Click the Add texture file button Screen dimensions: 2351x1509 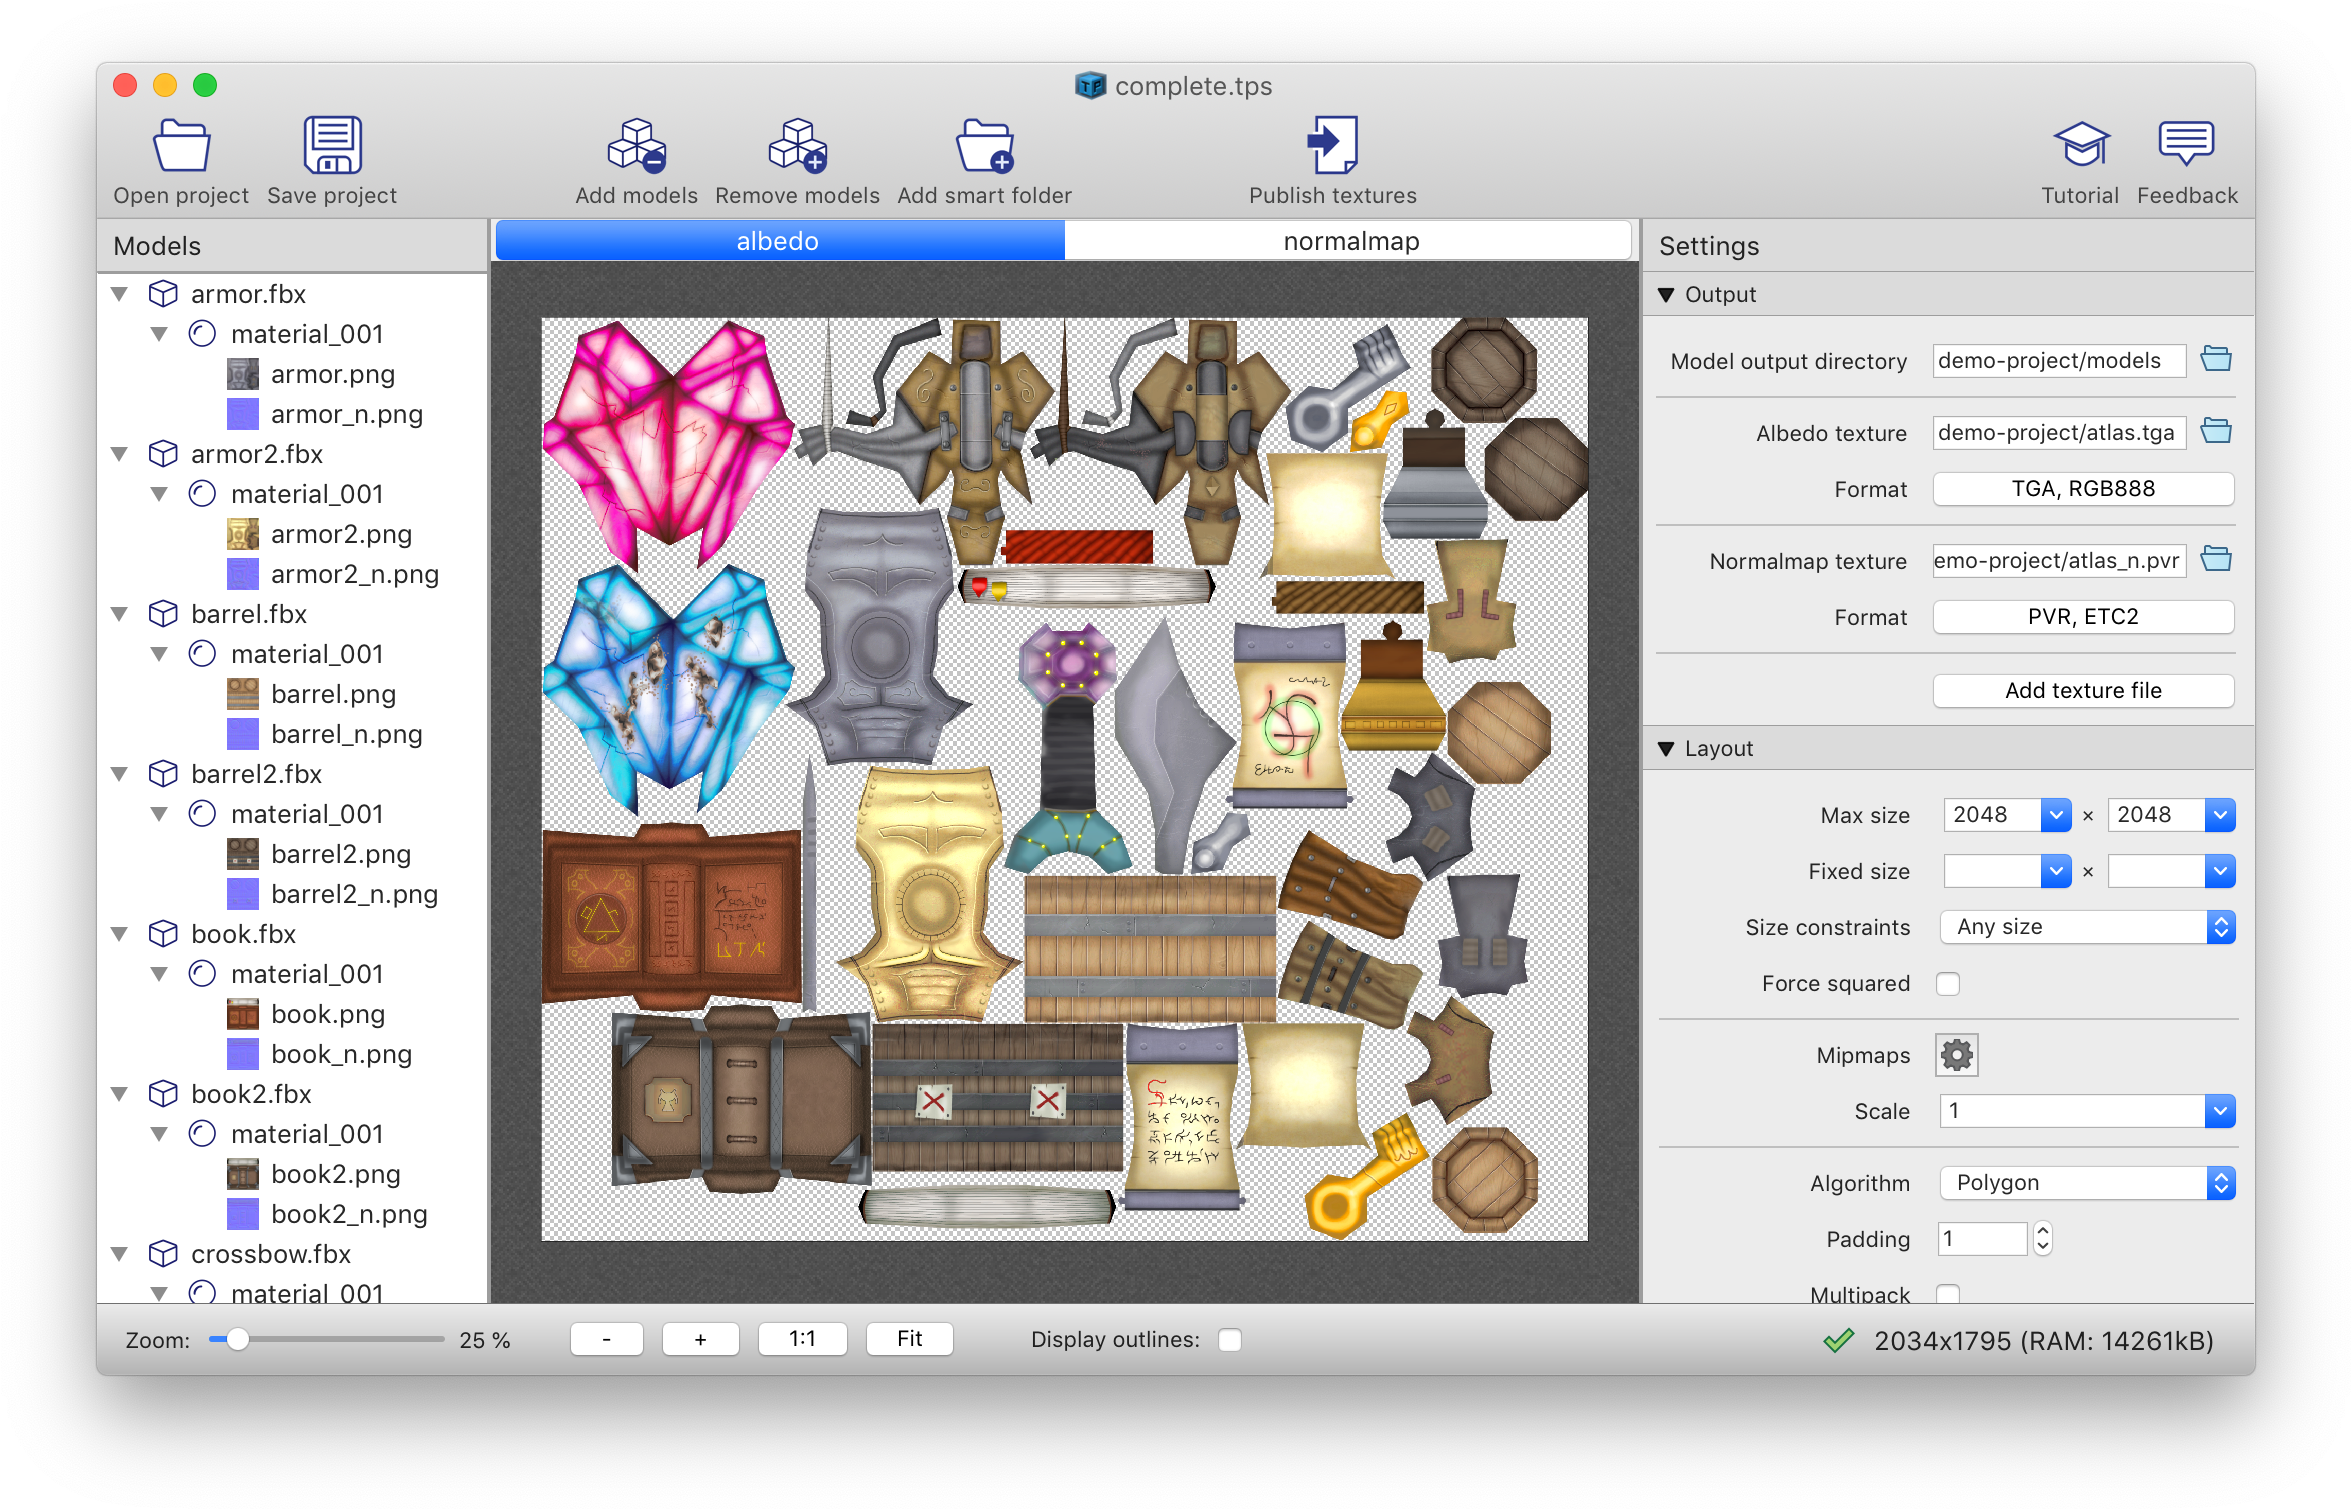coord(2083,690)
